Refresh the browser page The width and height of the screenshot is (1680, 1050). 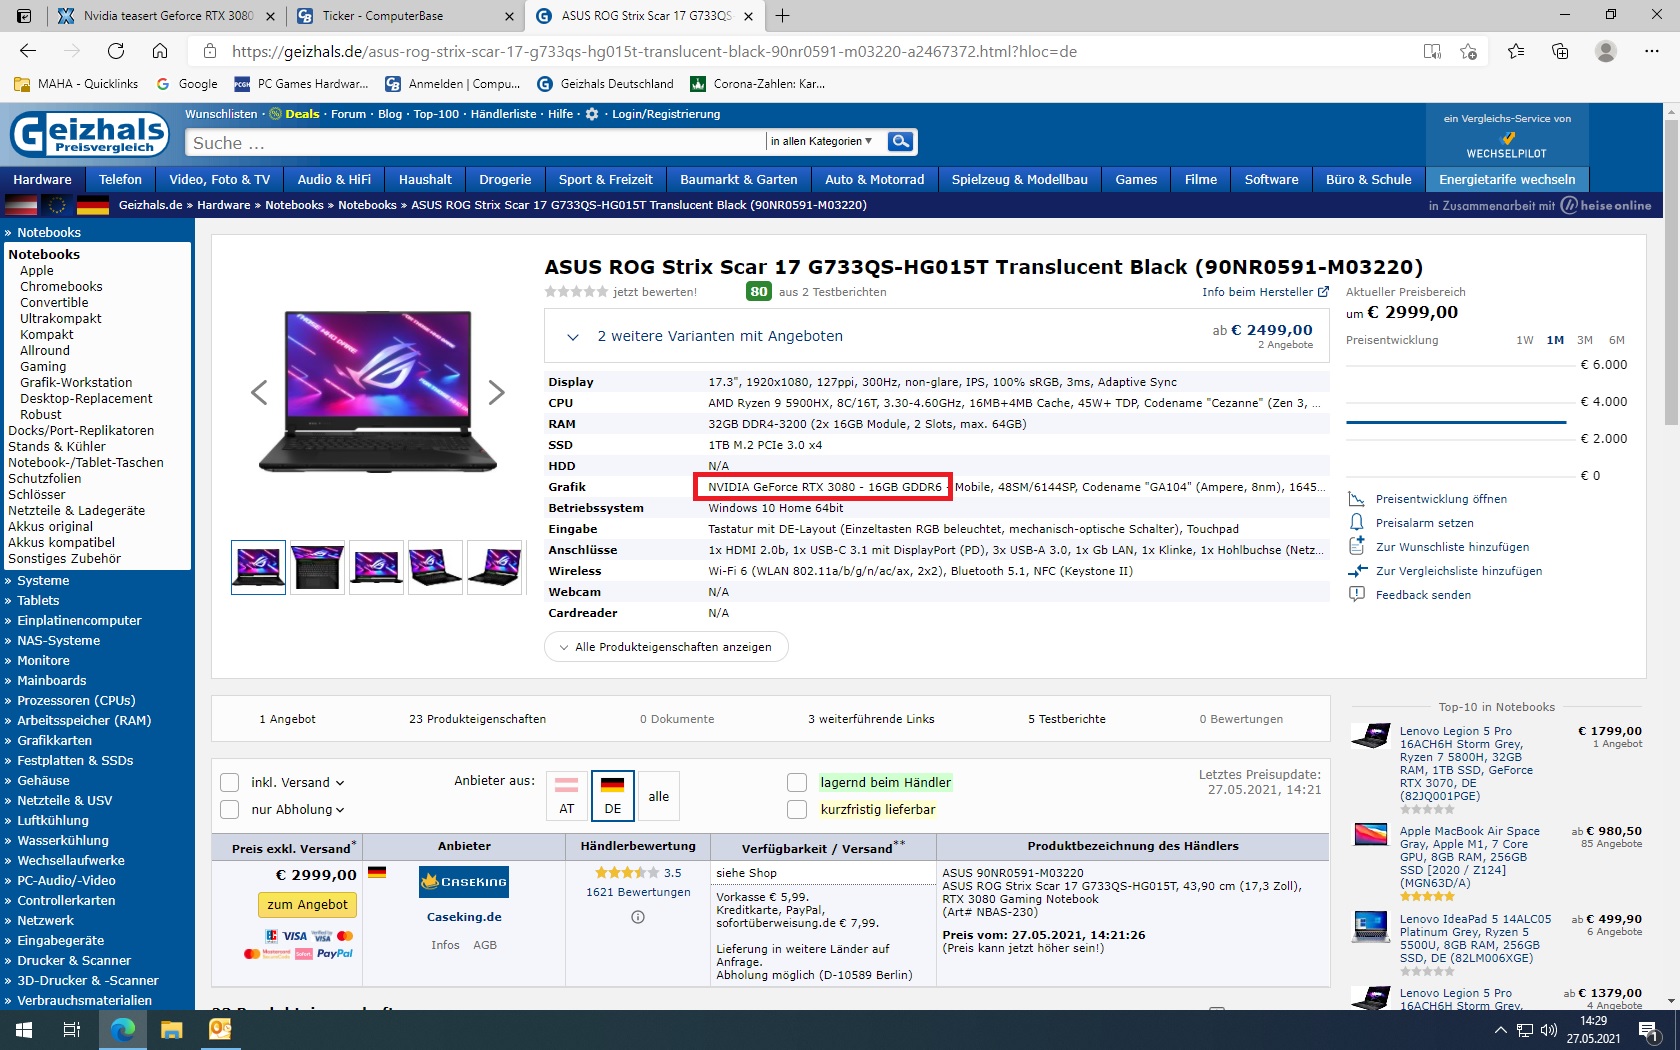point(116,51)
